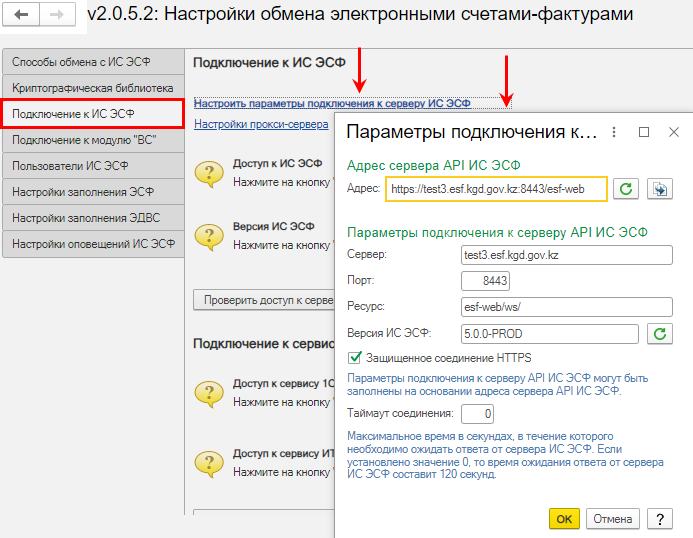Refresh the Версия ИС ЭСФ value
Viewport: 693px width, 538px height.
click(660, 334)
